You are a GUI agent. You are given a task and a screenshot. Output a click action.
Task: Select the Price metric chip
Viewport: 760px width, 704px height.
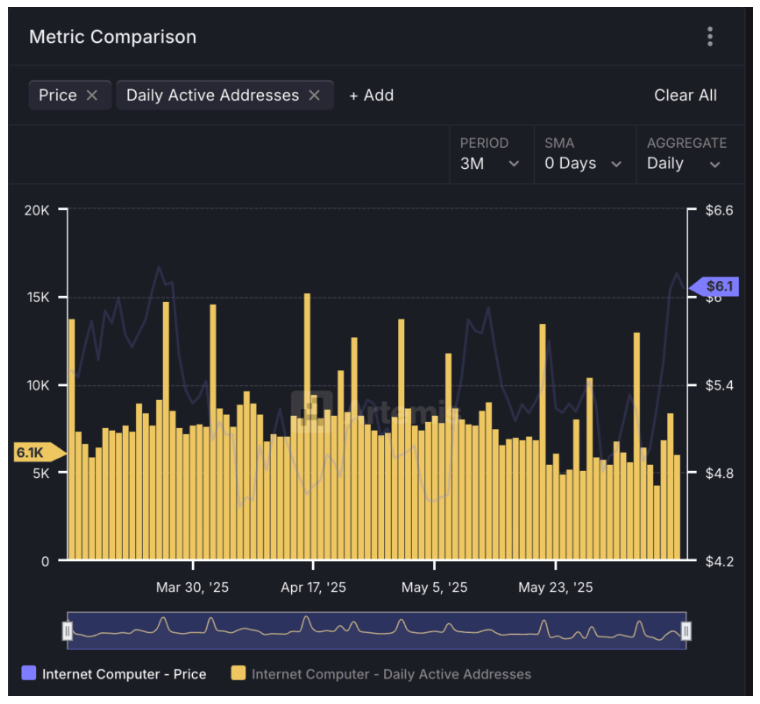[57, 95]
